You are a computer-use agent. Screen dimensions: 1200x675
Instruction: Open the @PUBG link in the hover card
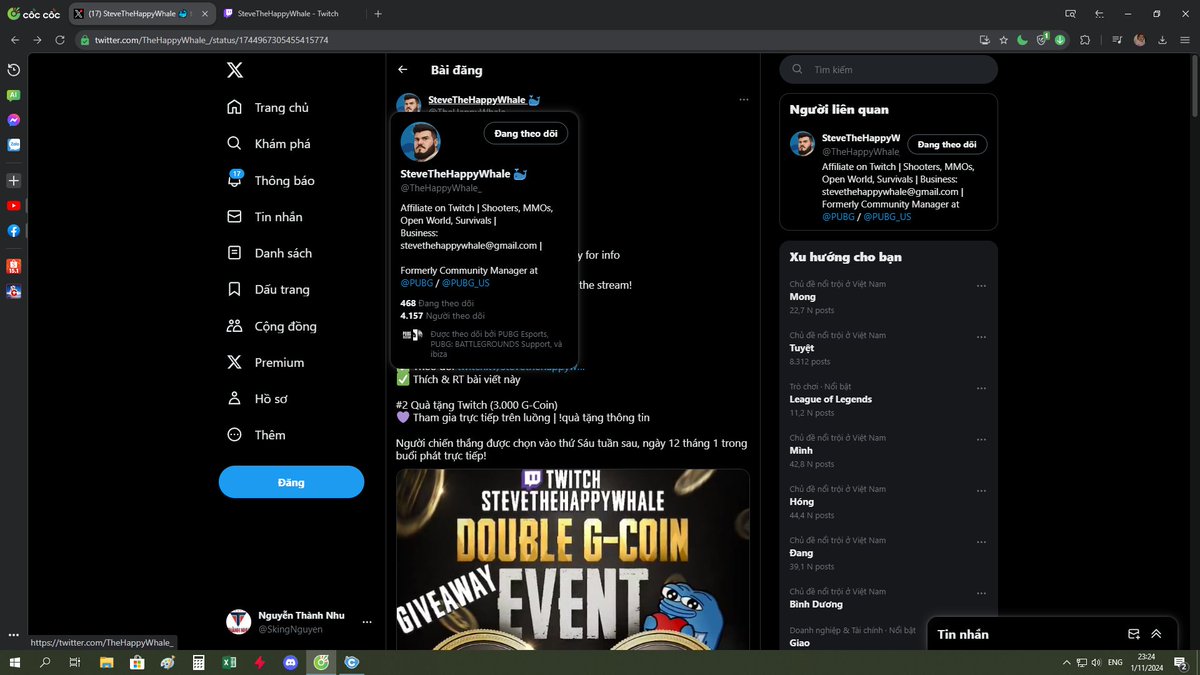[x=417, y=283]
